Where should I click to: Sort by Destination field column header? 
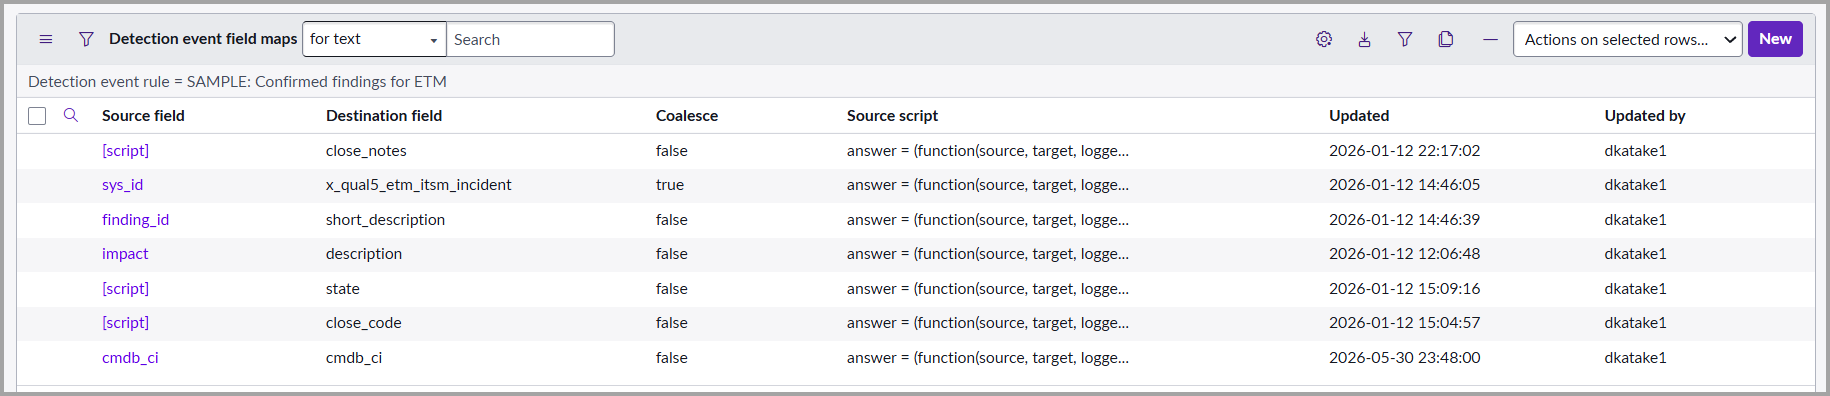pos(384,116)
